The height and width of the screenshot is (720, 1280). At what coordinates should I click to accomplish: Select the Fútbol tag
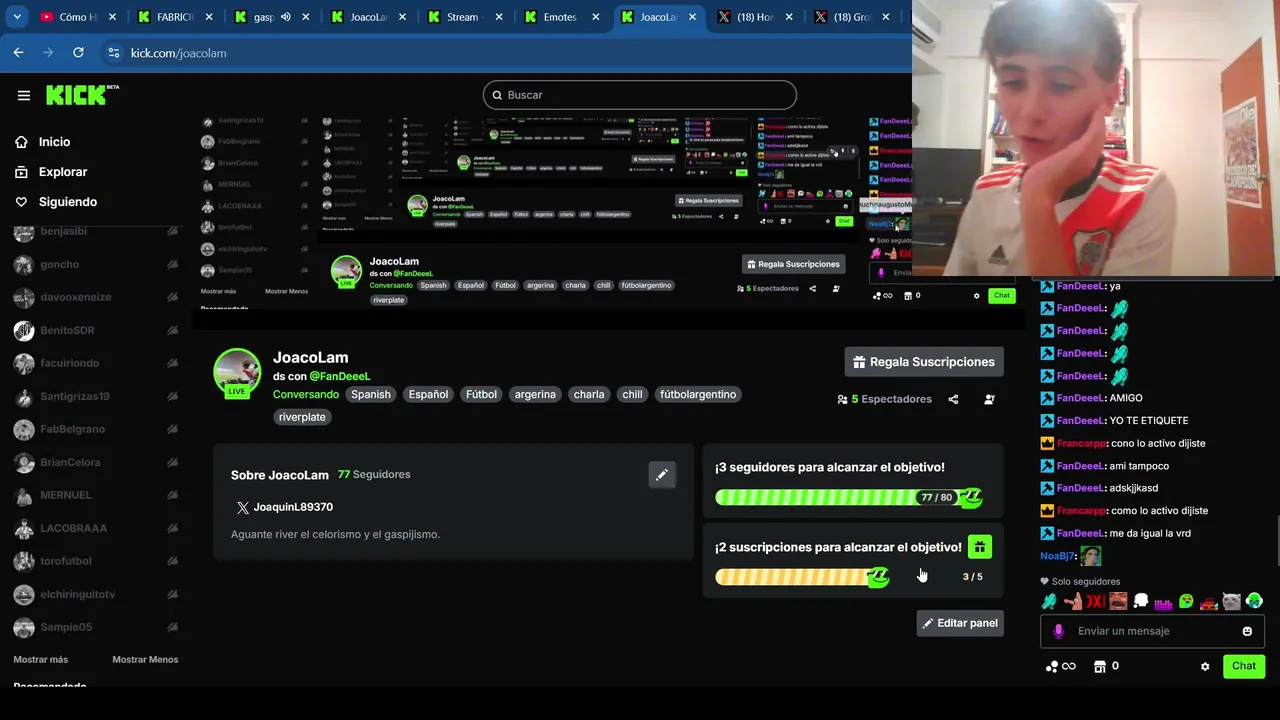click(481, 394)
